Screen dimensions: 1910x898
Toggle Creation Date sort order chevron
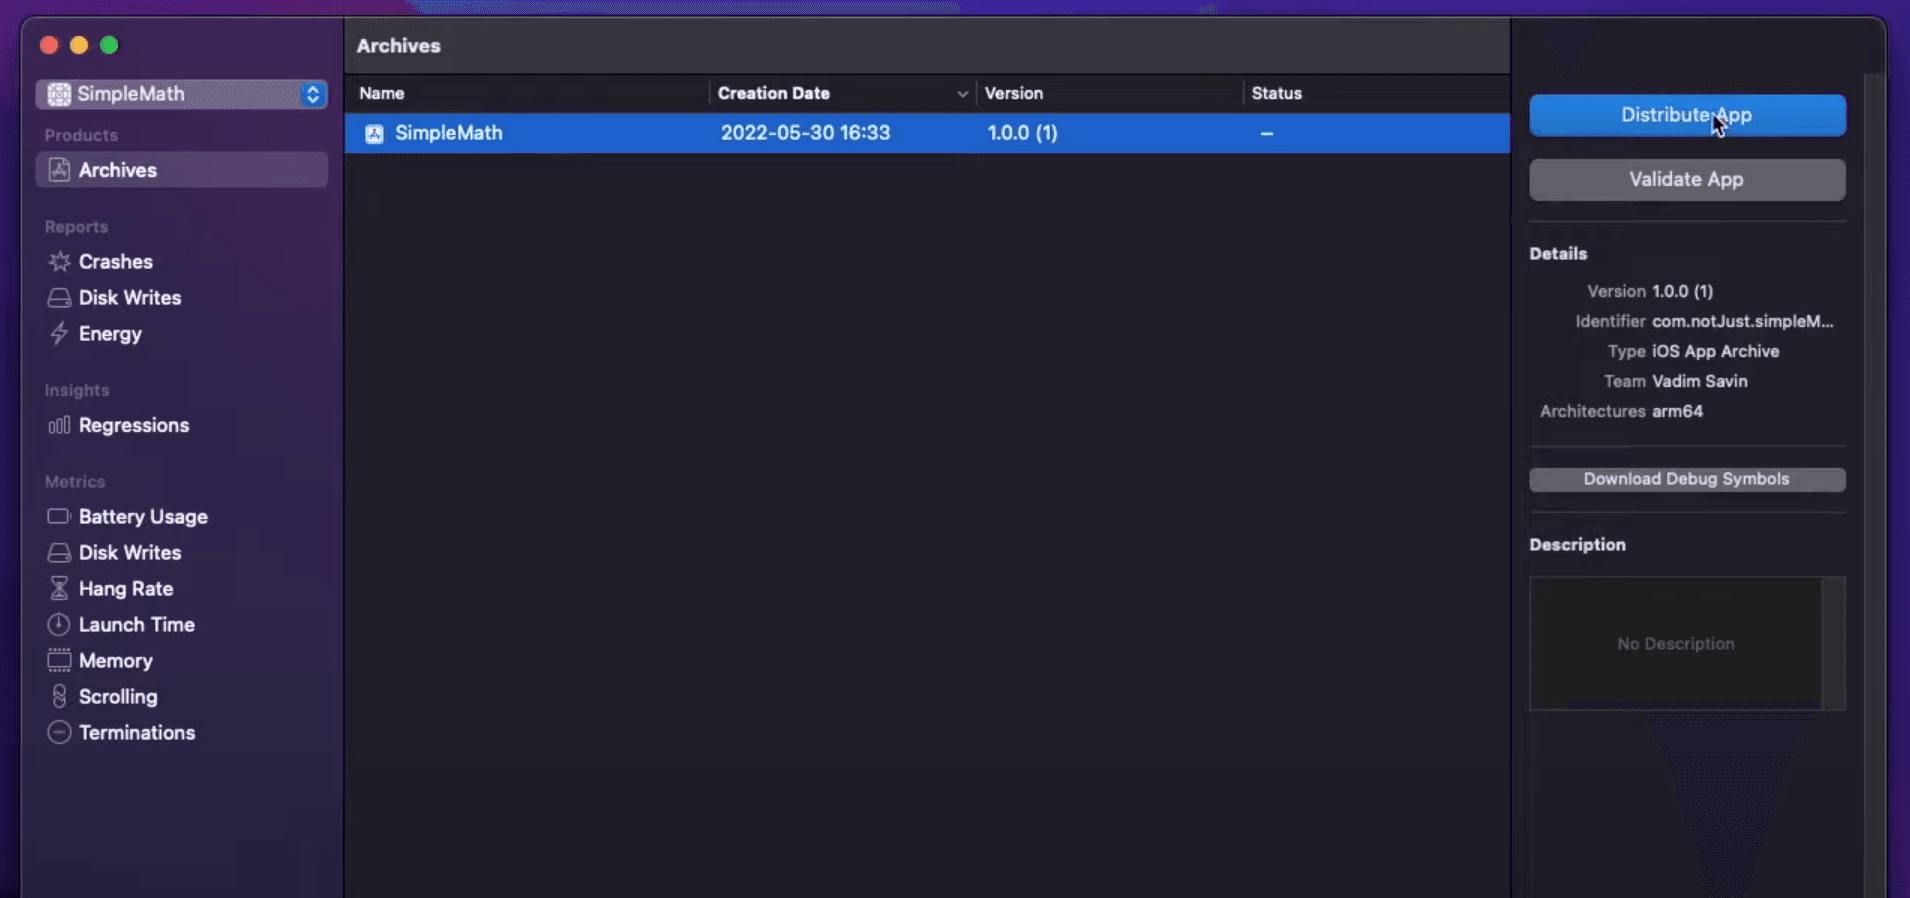tap(962, 94)
